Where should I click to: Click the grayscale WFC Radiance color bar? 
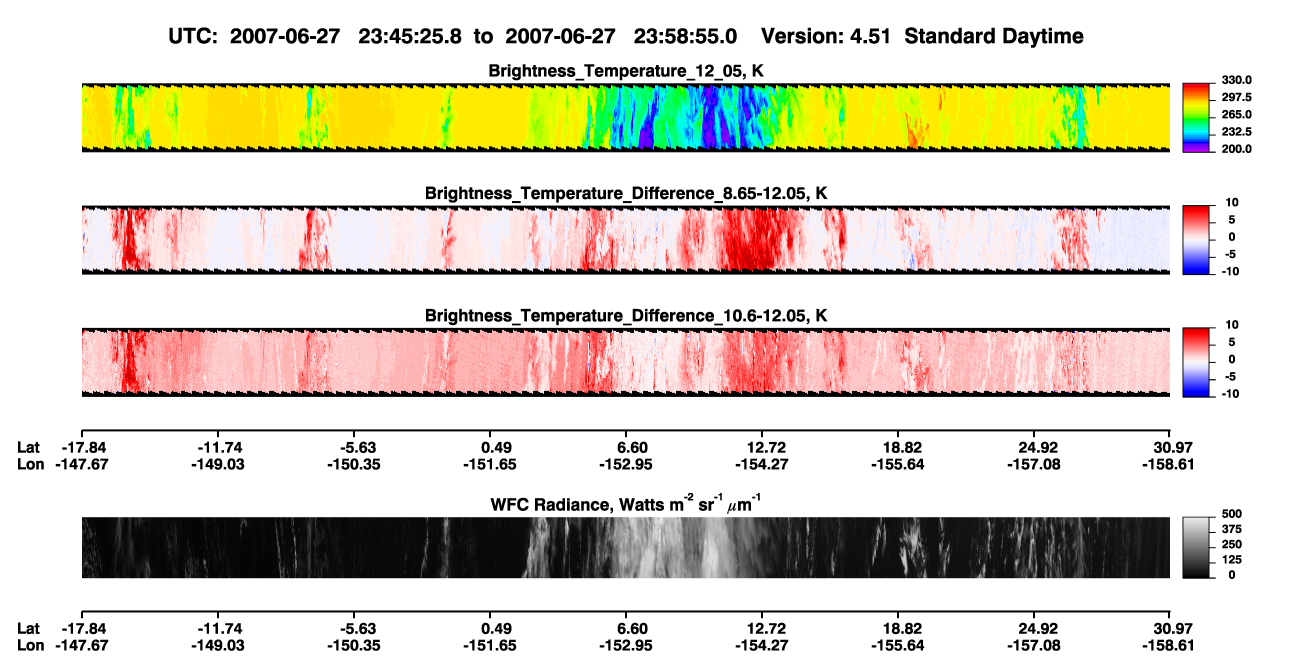[x=1195, y=547]
